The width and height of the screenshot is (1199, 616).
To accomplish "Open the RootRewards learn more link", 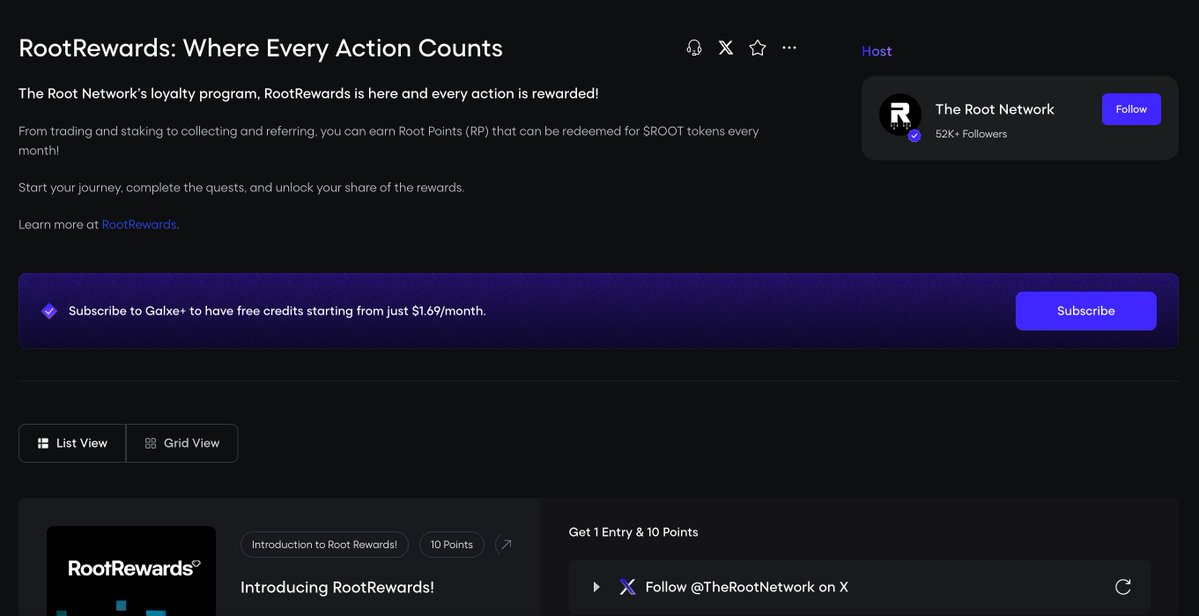I will (x=139, y=225).
